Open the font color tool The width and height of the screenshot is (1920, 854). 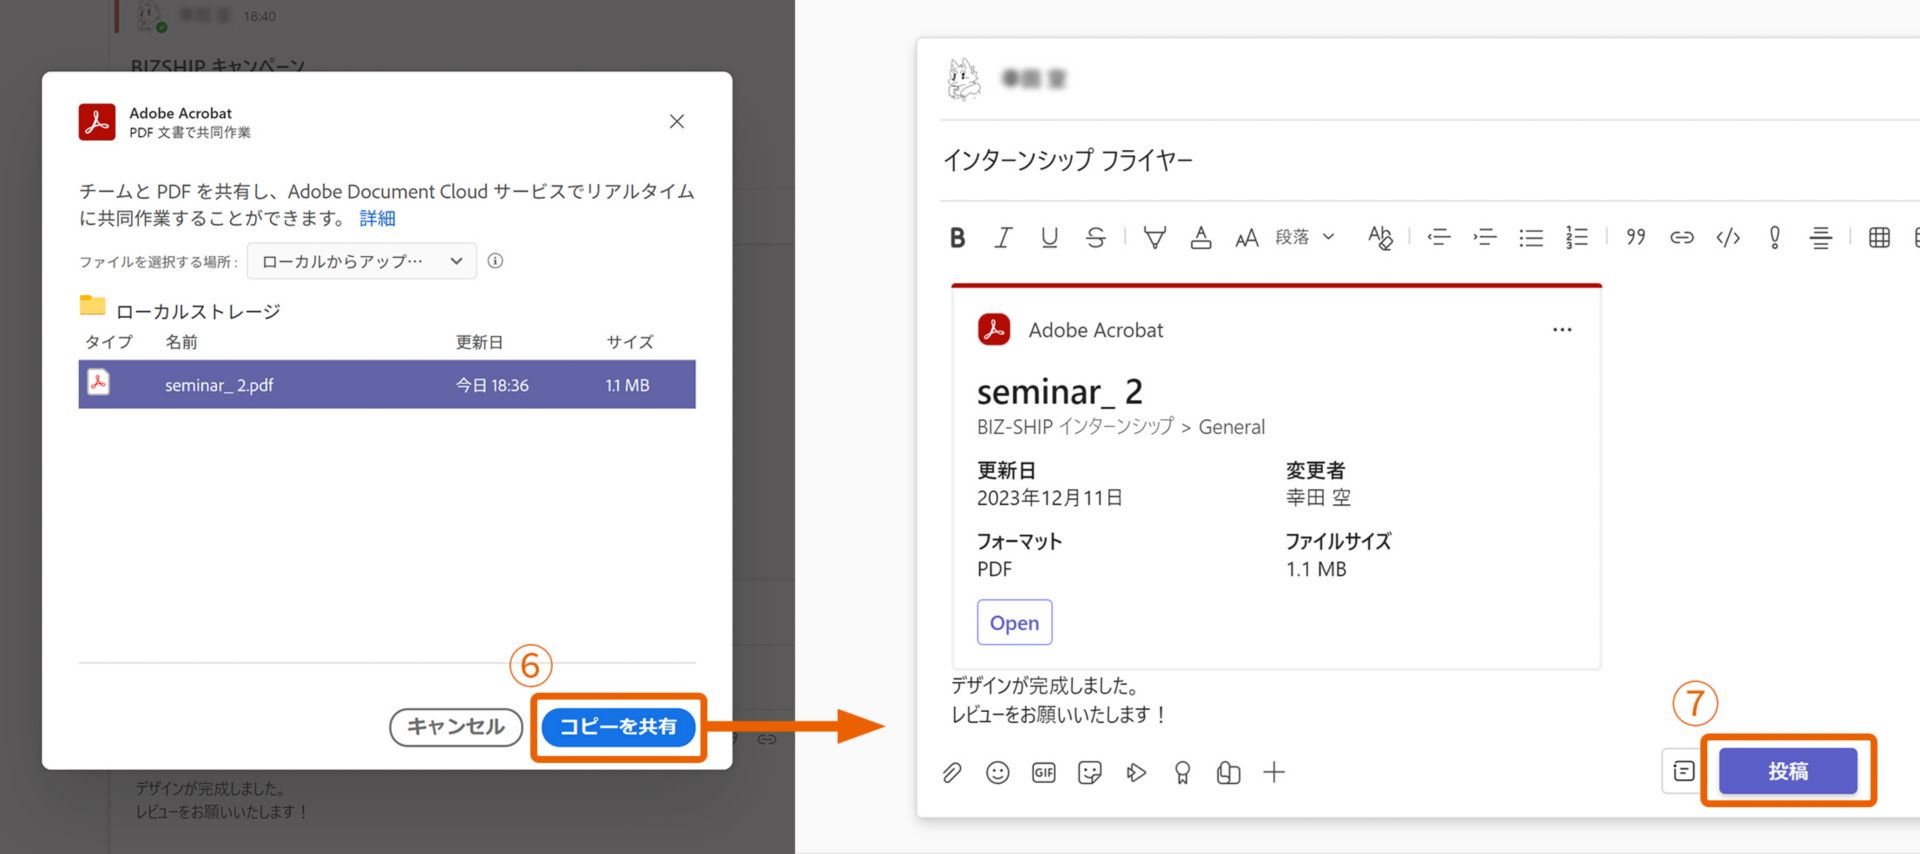click(x=1201, y=237)
